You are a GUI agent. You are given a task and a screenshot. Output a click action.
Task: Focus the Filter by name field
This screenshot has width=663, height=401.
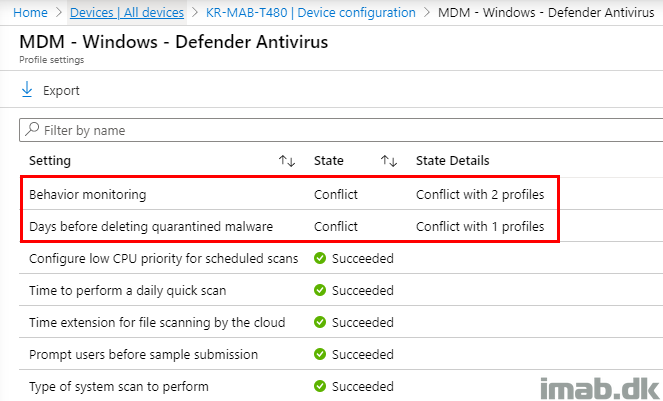(341, 130)
